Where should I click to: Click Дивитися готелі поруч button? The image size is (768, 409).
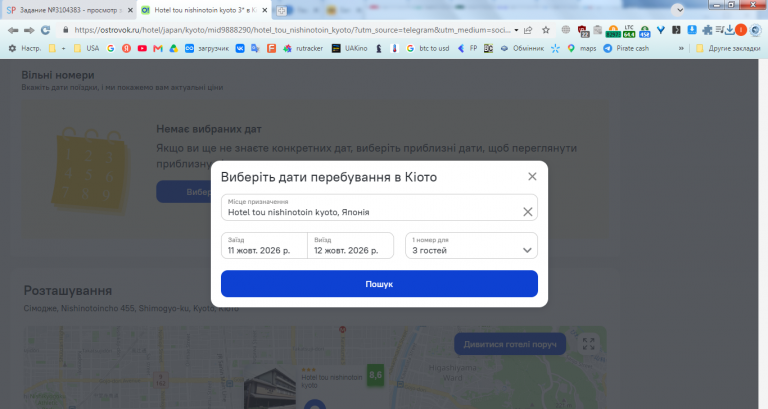(x=510, y=344)
